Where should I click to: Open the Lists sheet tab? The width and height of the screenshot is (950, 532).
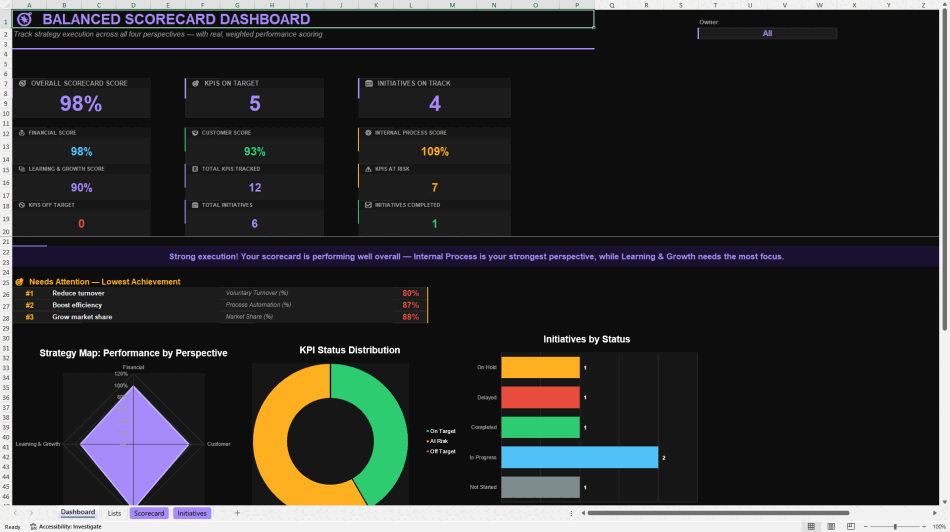(x=114, y=513)
